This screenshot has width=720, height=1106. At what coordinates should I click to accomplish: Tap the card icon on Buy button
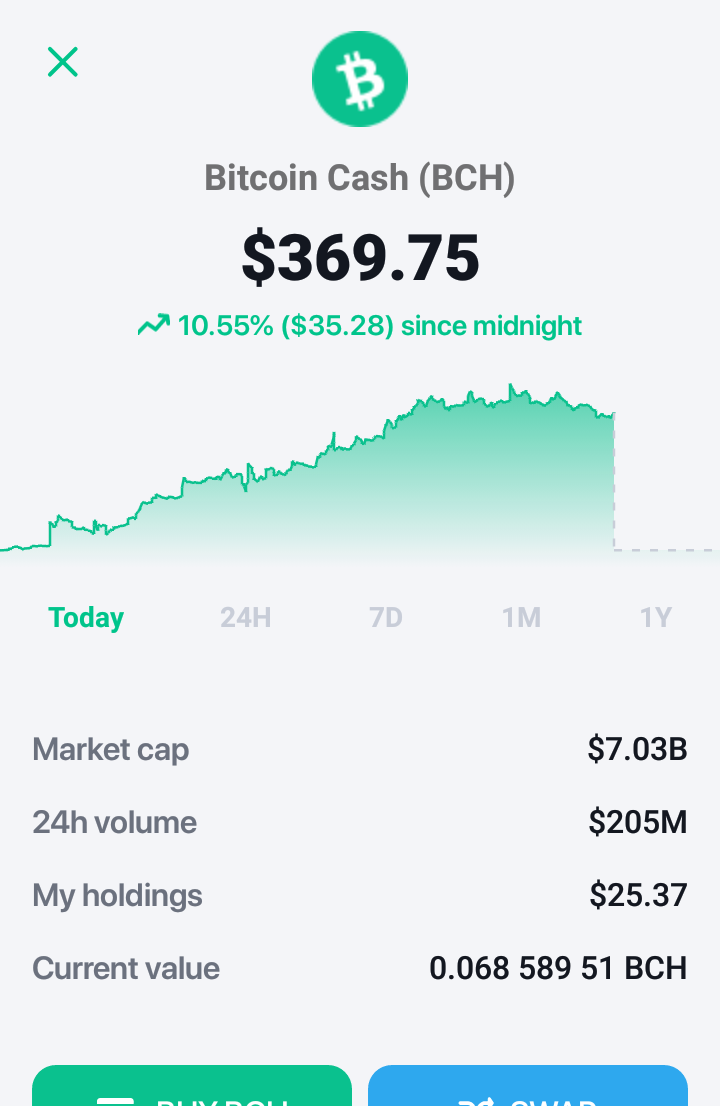[115, 1101]
